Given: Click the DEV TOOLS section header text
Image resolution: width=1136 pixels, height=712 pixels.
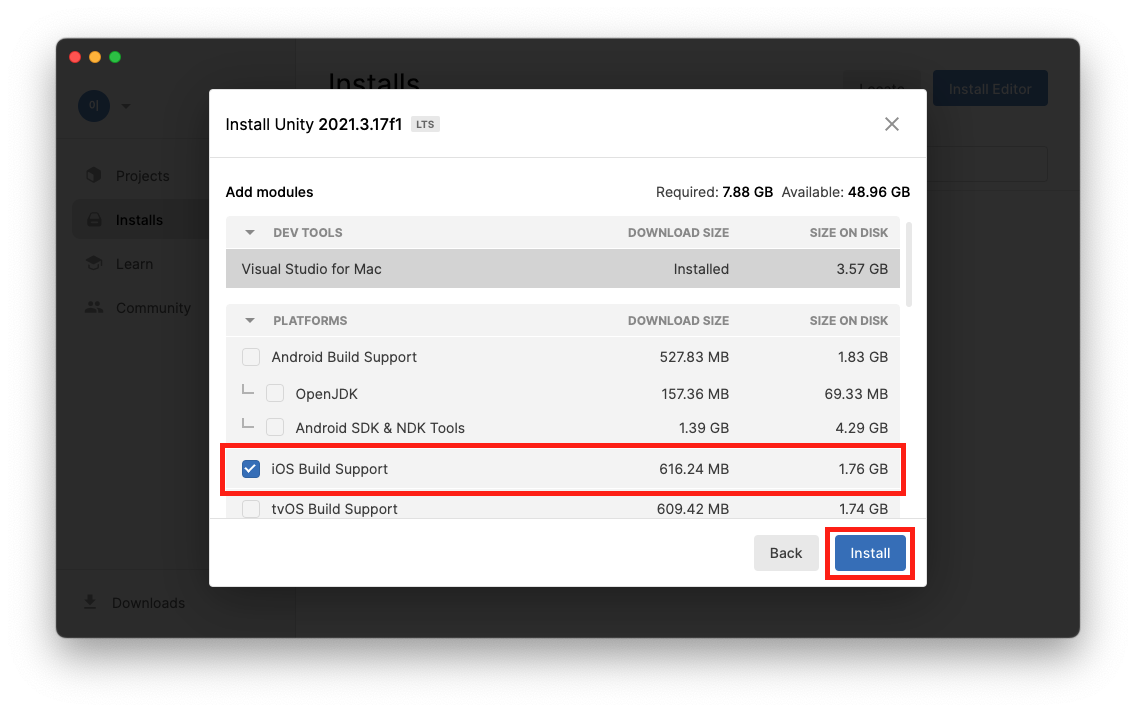Looking at the screenshot, I should click(x=307, y=233).
